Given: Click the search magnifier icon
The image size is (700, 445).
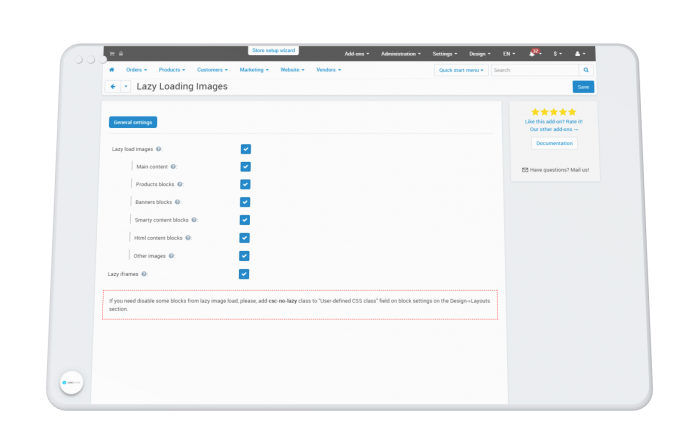Looking at the screenshot, I should click(586, 70).
